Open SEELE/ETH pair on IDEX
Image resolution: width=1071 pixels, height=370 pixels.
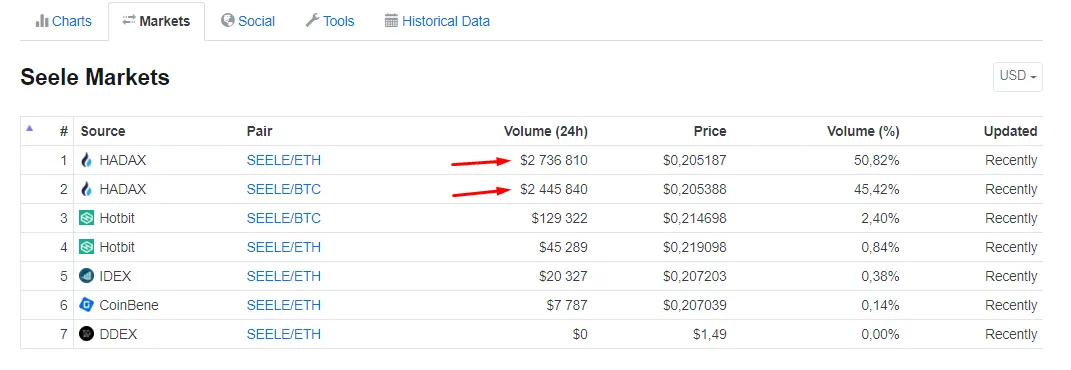point(283,276)
